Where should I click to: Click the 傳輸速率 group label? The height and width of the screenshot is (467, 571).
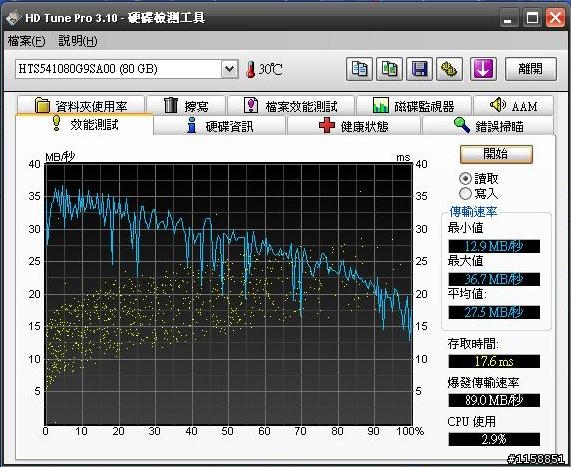pyautogui.click(x=473, y=212)
